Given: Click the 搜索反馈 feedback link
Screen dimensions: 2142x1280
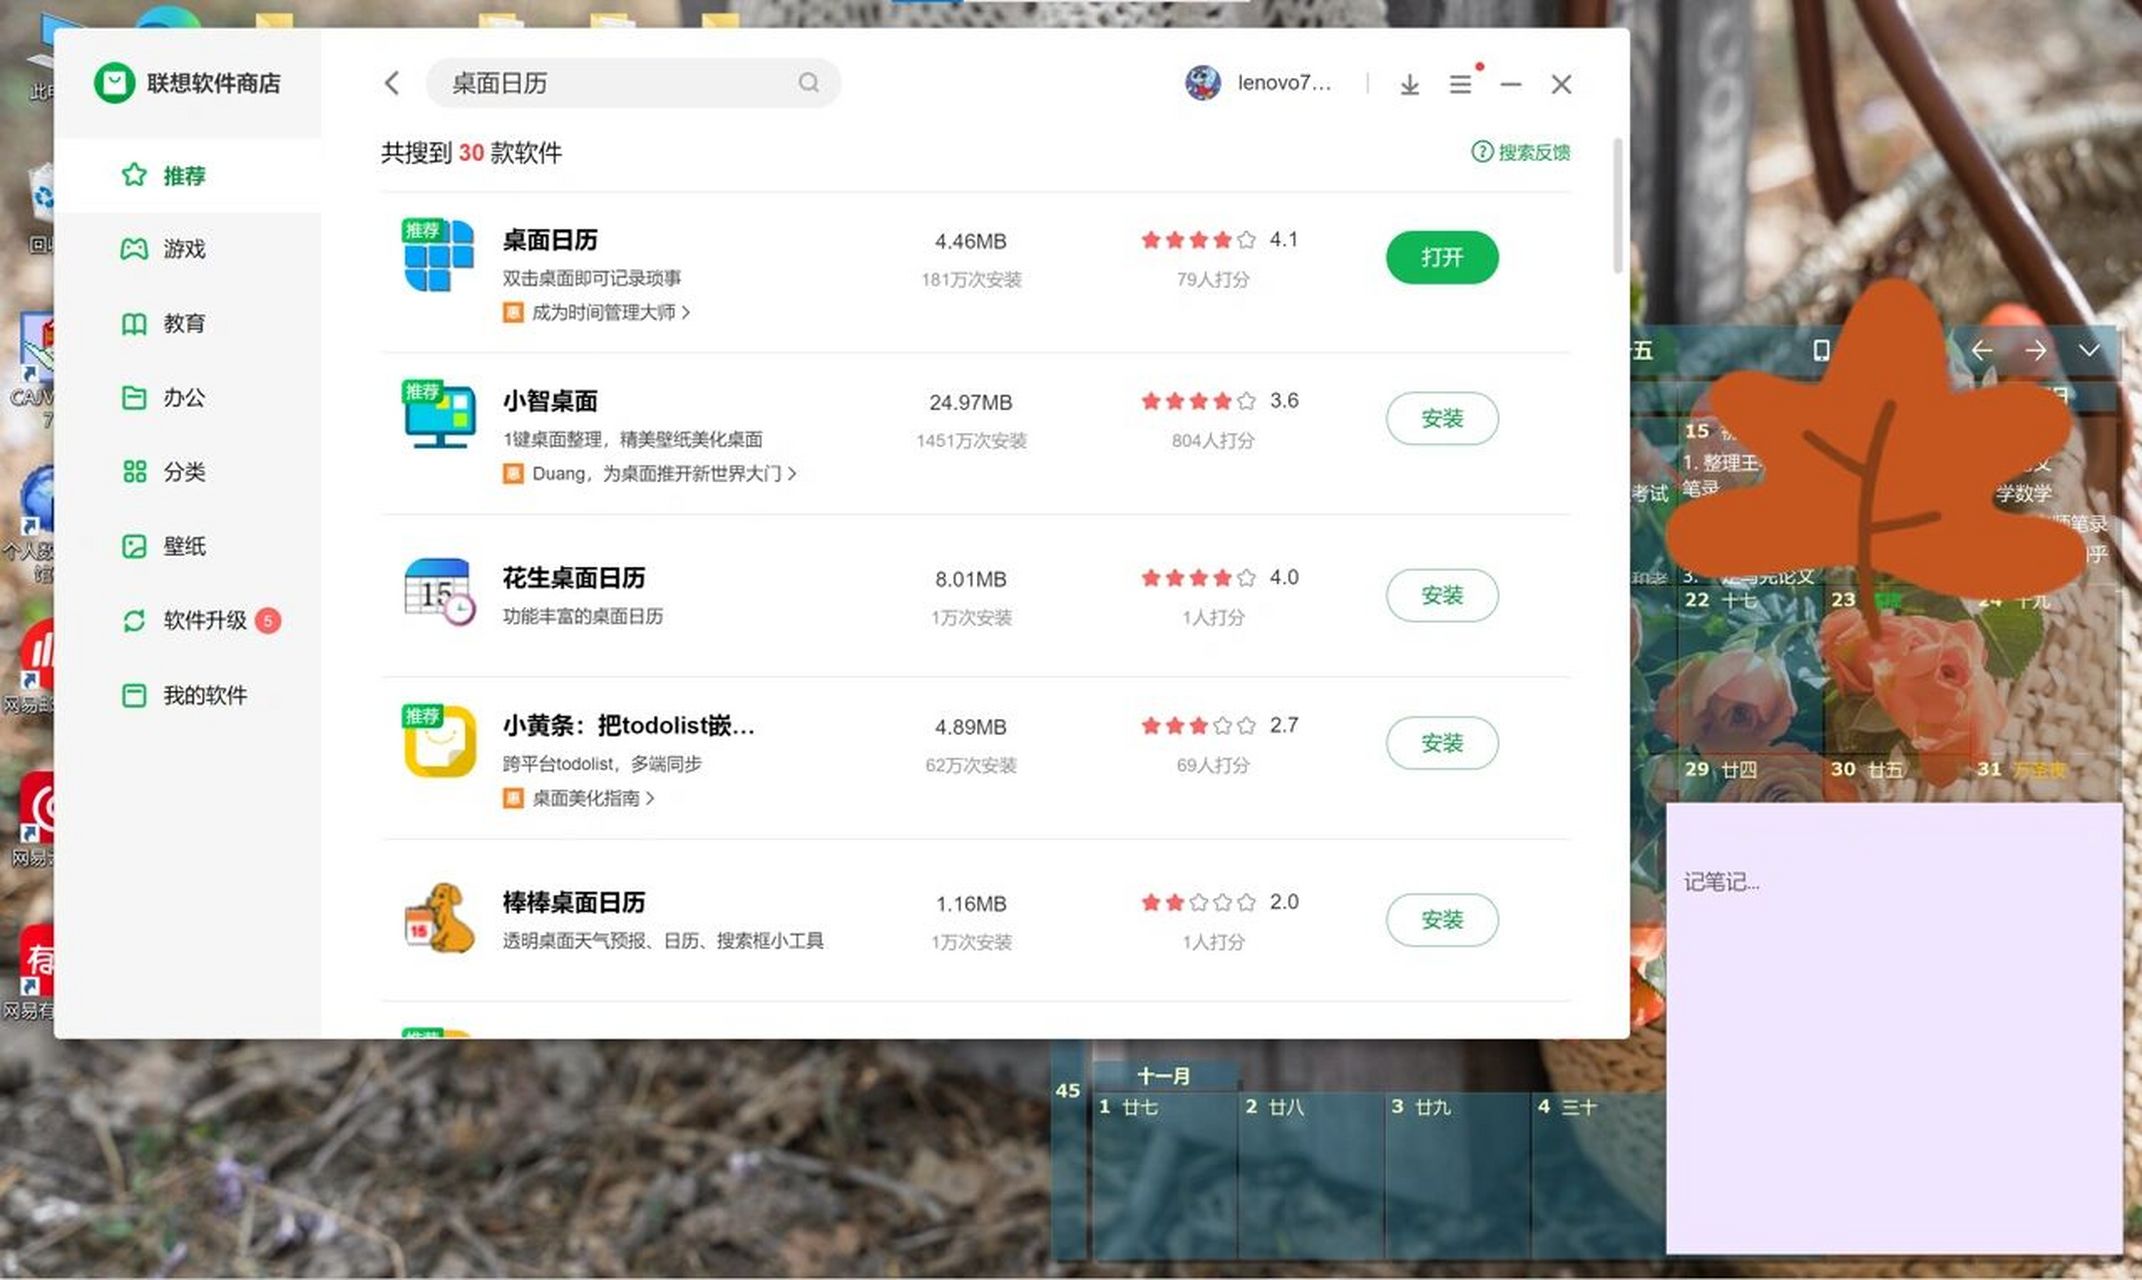Looking at the screenshot, I should tap(1519, 151).
